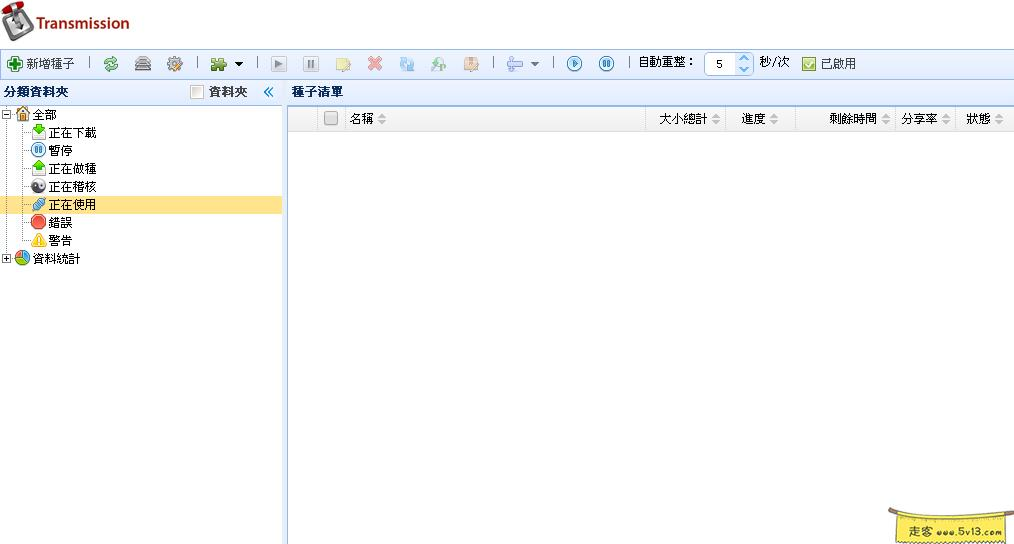Toggle the 已啟用 enabled checkbox
This screenshot has height=544, width=1014.
(808, 63)
